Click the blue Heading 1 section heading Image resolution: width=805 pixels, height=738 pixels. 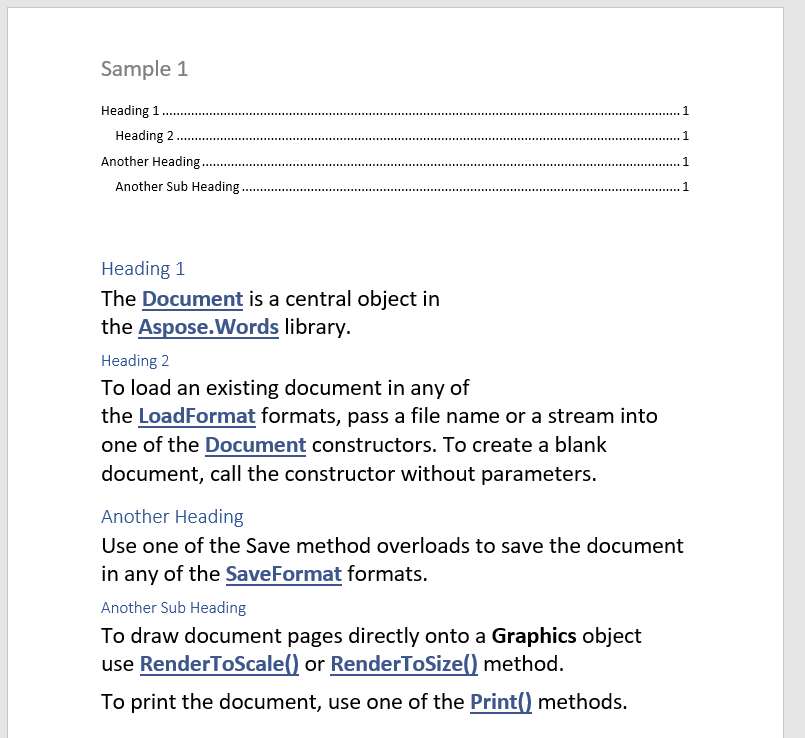(x=143, y=269)
